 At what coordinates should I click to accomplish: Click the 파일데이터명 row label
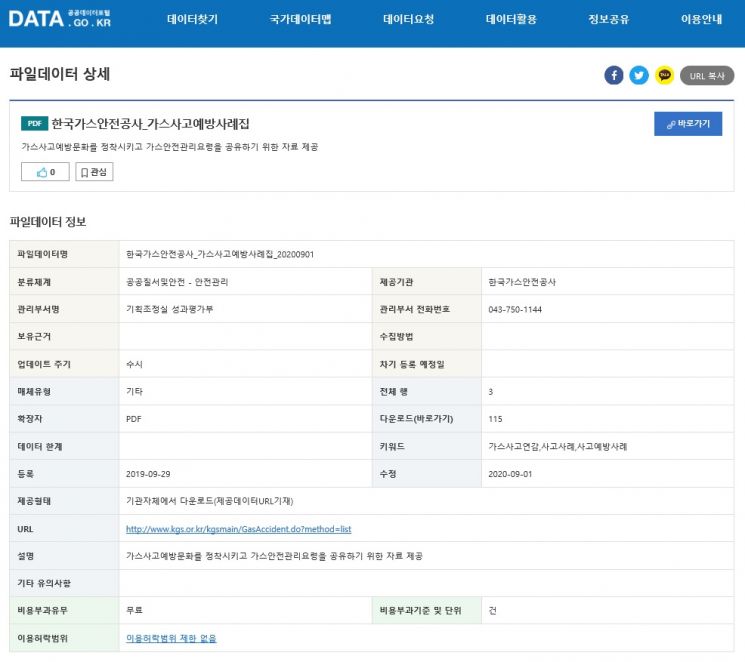tap(42, 254)
